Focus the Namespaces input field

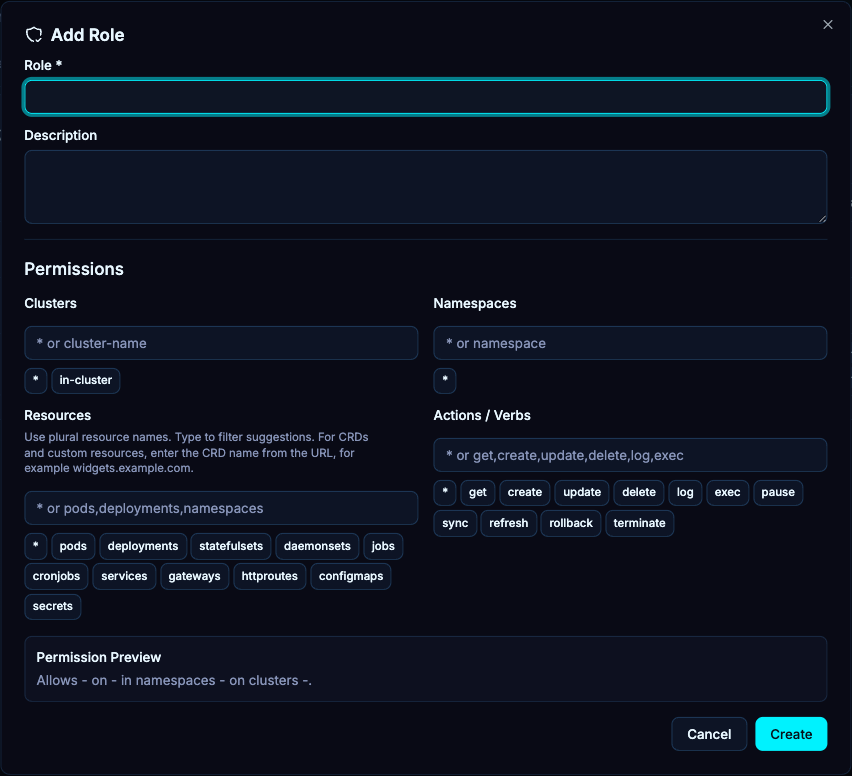630,343
